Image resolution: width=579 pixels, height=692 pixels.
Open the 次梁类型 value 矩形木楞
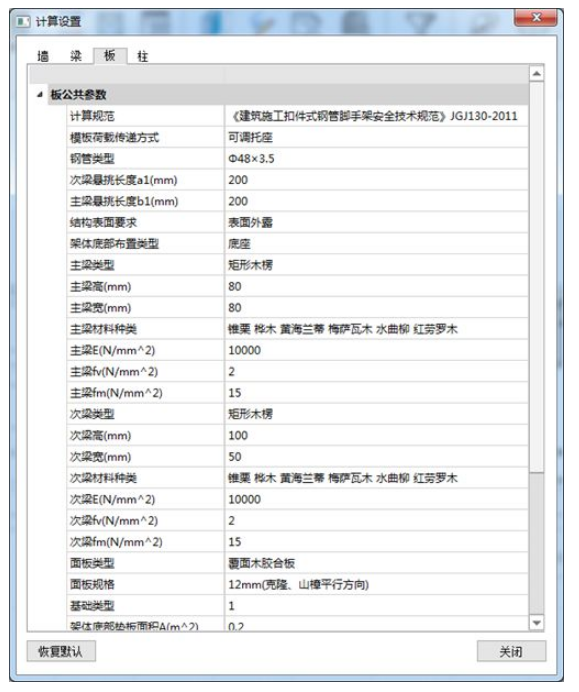point(376,414)
